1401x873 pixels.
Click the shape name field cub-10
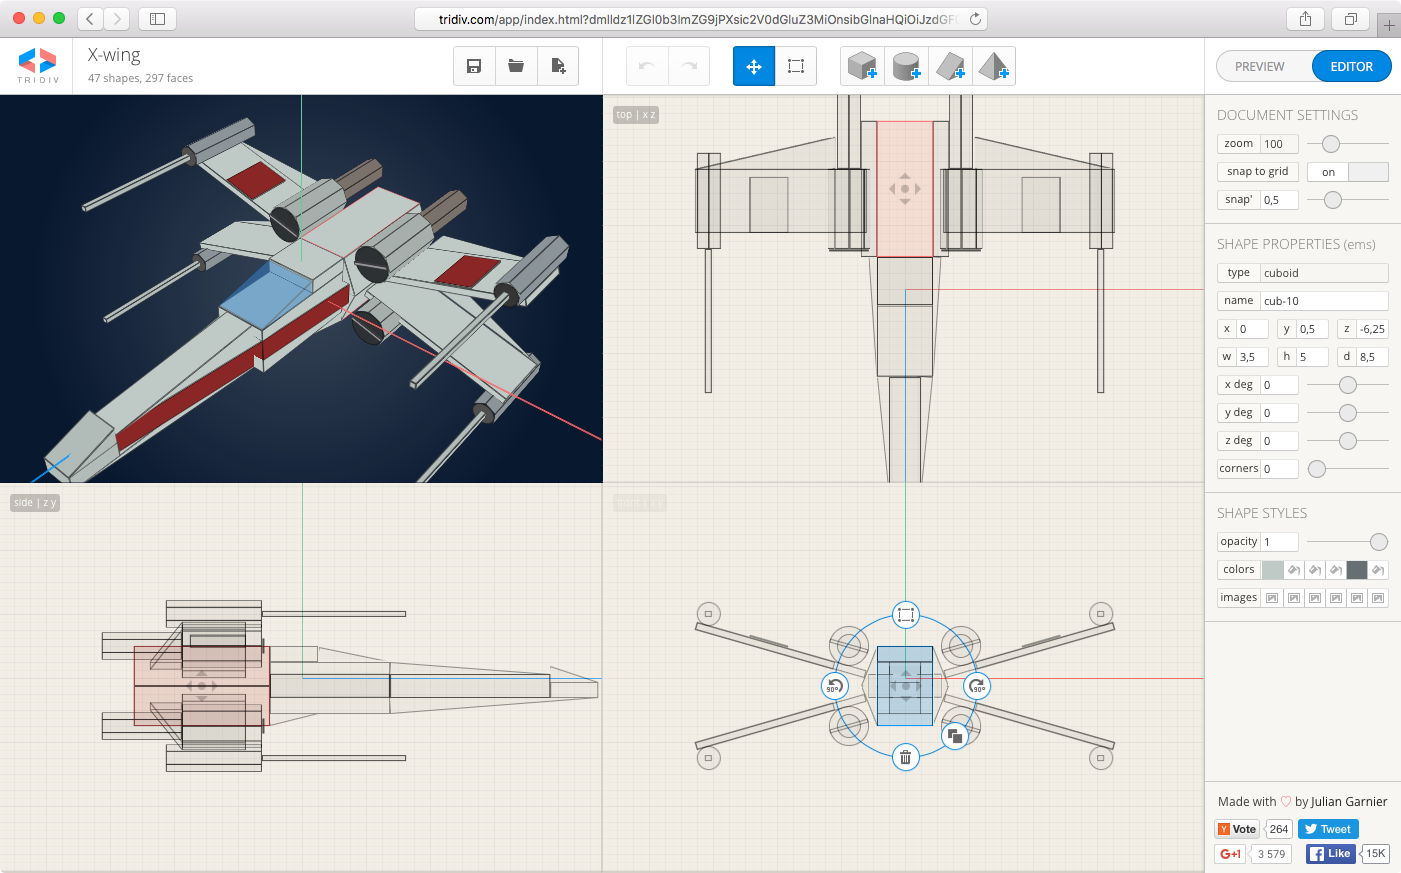coord(1323,301)
